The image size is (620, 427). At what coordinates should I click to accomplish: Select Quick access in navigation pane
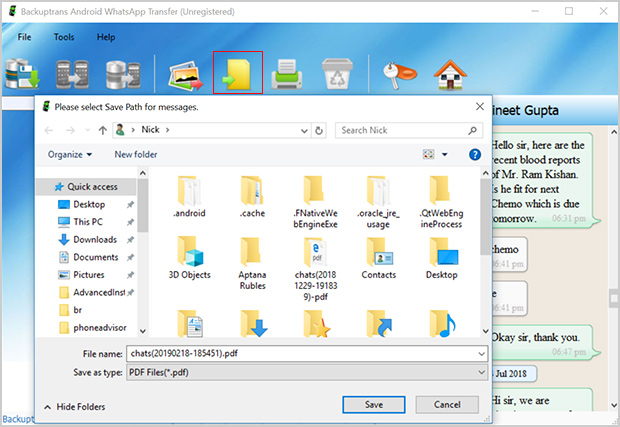click(x=86, y=187)
